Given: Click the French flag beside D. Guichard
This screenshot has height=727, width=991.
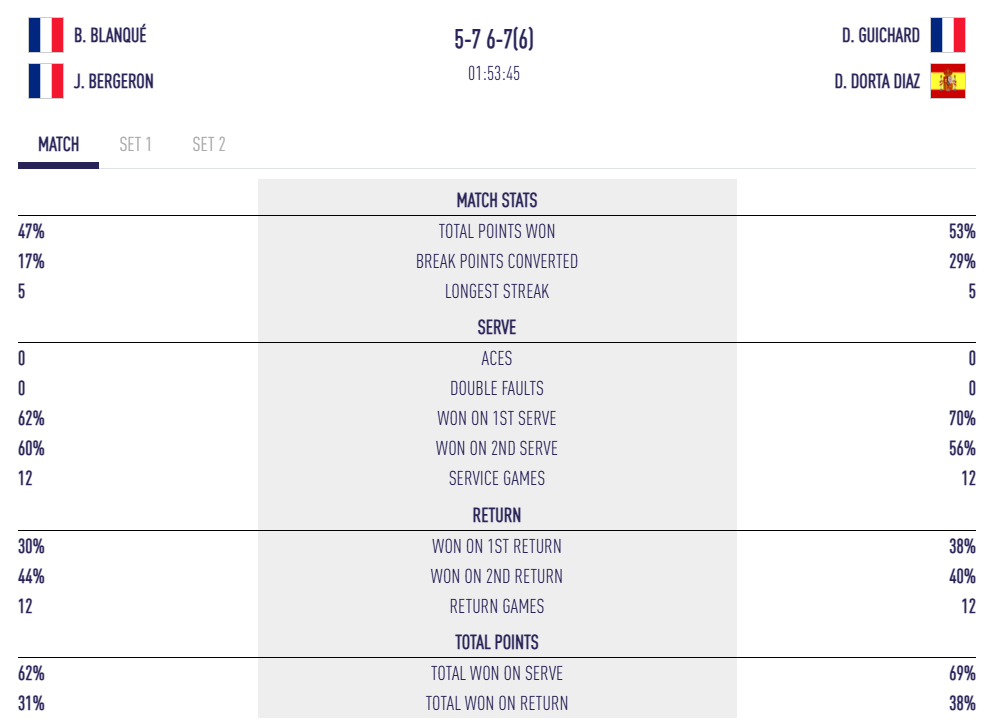Looking at the screenshot, I should coord(947,35).
